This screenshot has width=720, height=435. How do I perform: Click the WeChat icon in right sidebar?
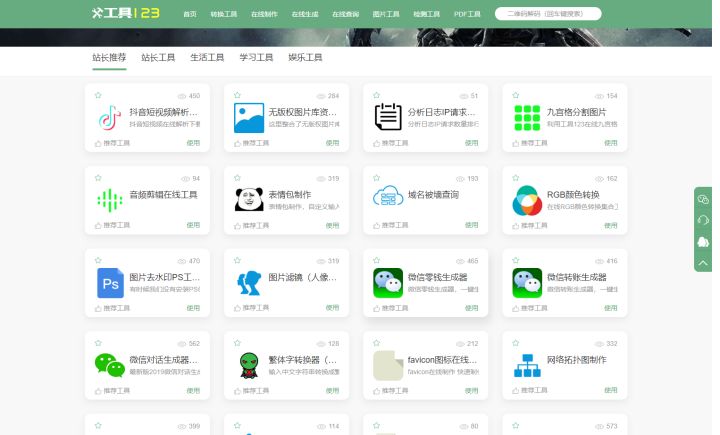[x=703, y=199]
